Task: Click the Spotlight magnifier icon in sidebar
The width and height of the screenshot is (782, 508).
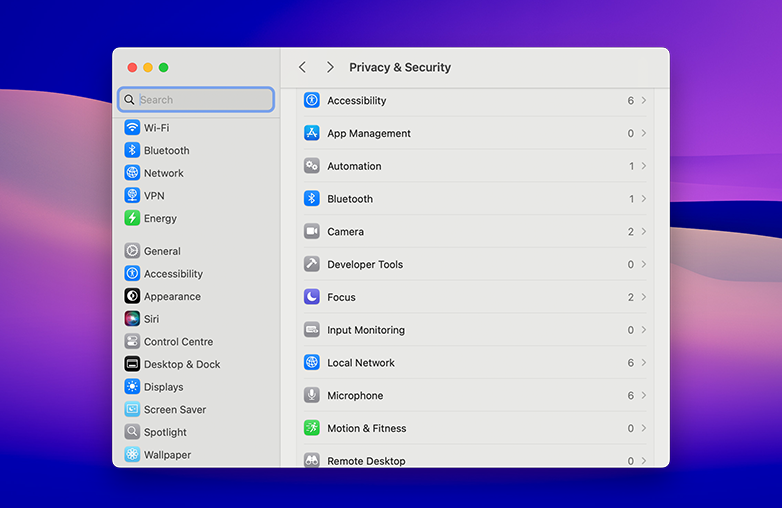Action: point(132,432)
